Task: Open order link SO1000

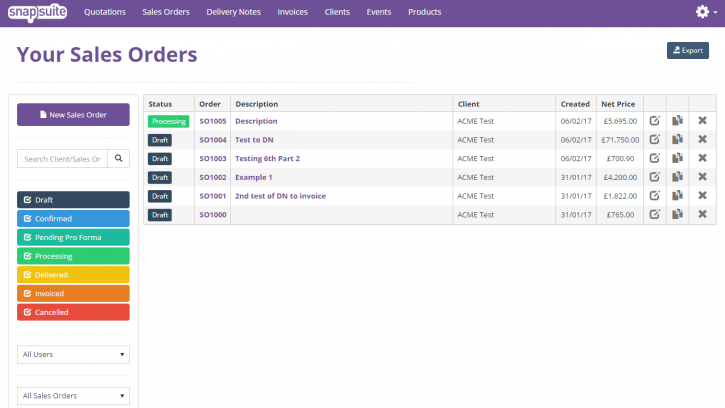Action: tap(213, 215)
